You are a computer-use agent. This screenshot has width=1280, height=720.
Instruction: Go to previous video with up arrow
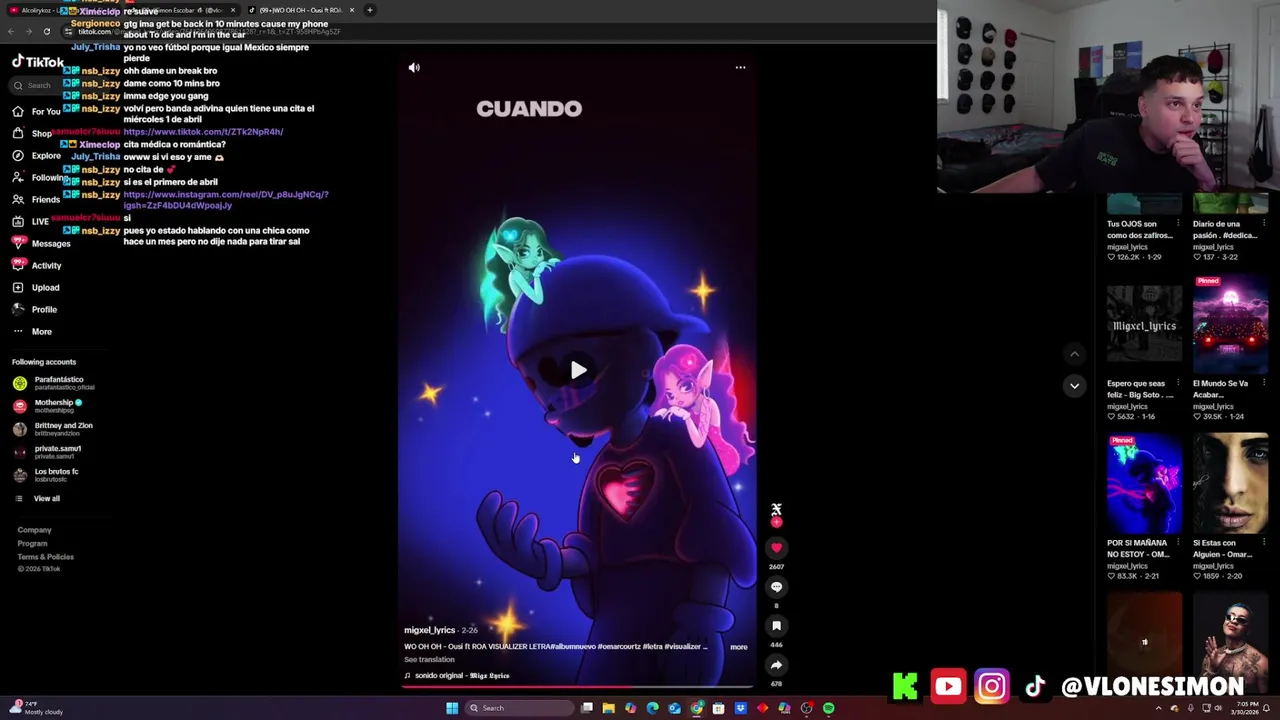[1074, 354]
